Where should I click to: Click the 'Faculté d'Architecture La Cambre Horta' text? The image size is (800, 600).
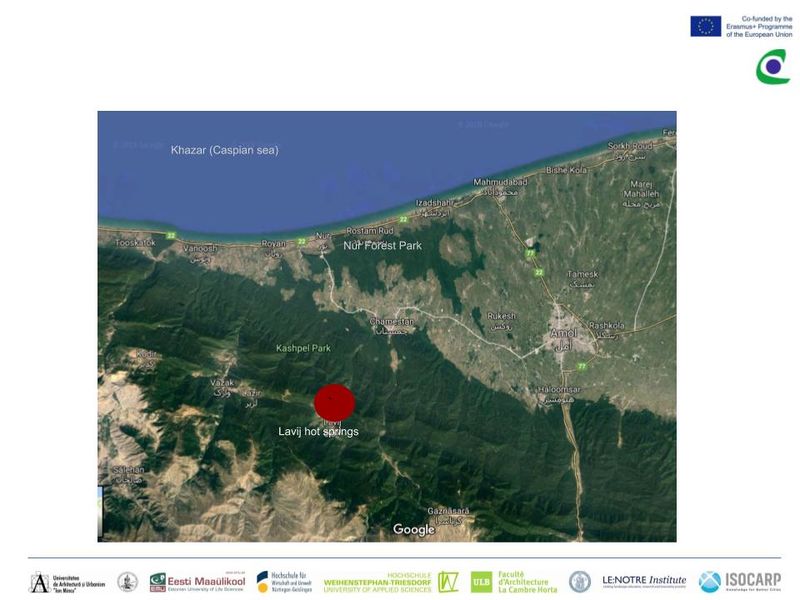coord(528,582)
